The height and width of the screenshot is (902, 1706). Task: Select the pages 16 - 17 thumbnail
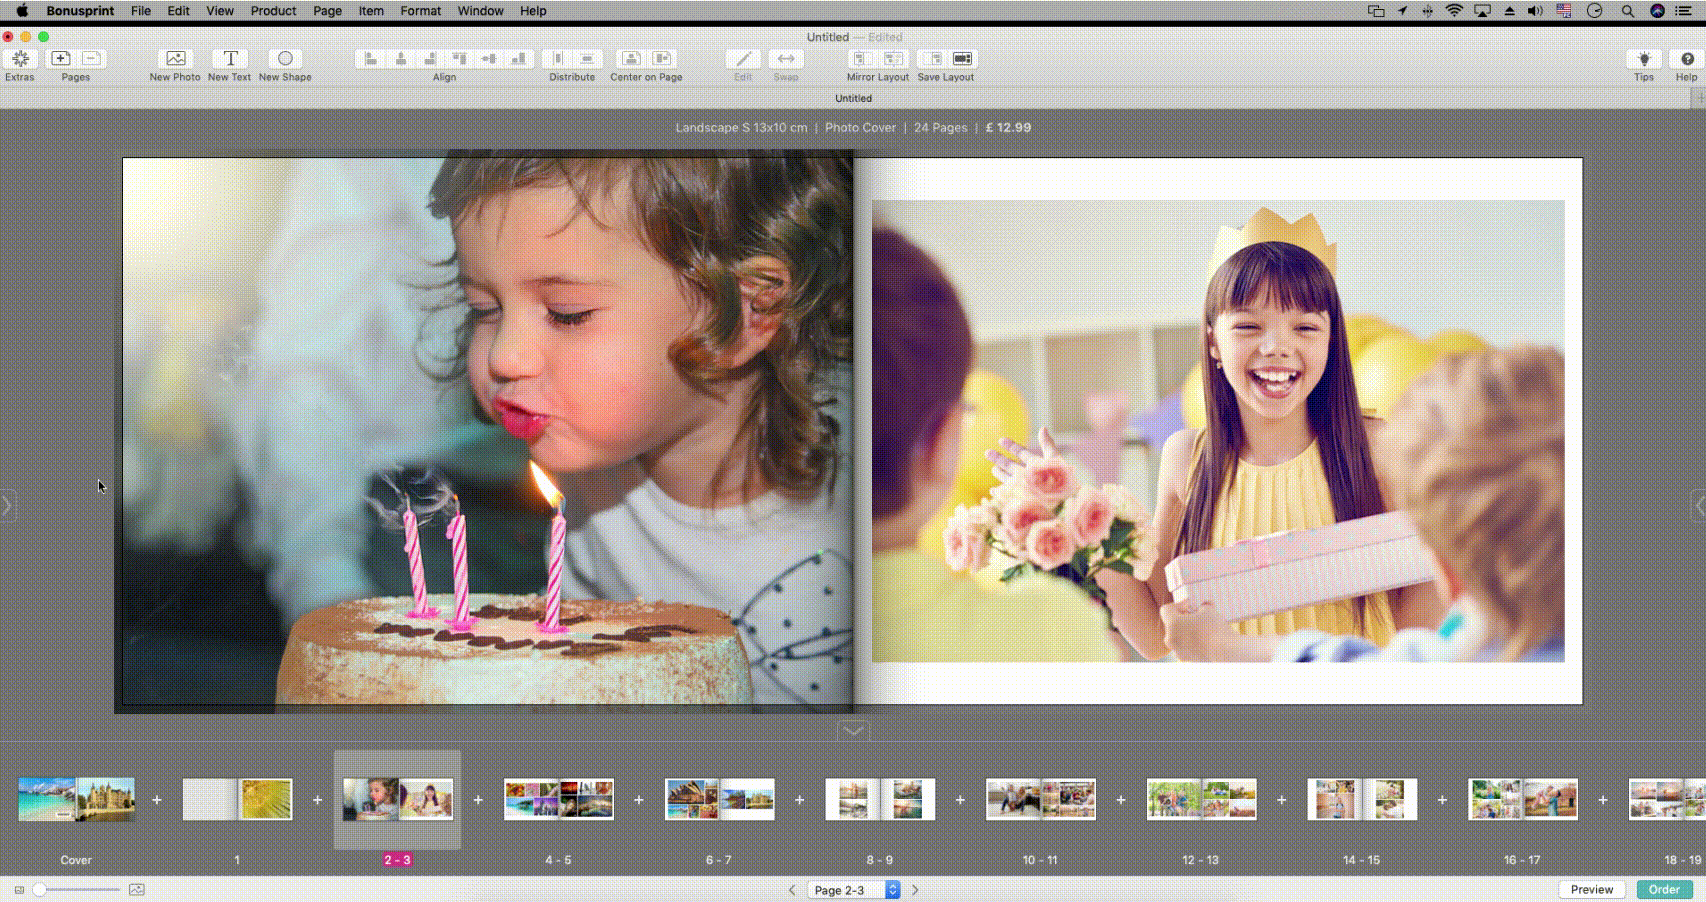(1522, 799)
